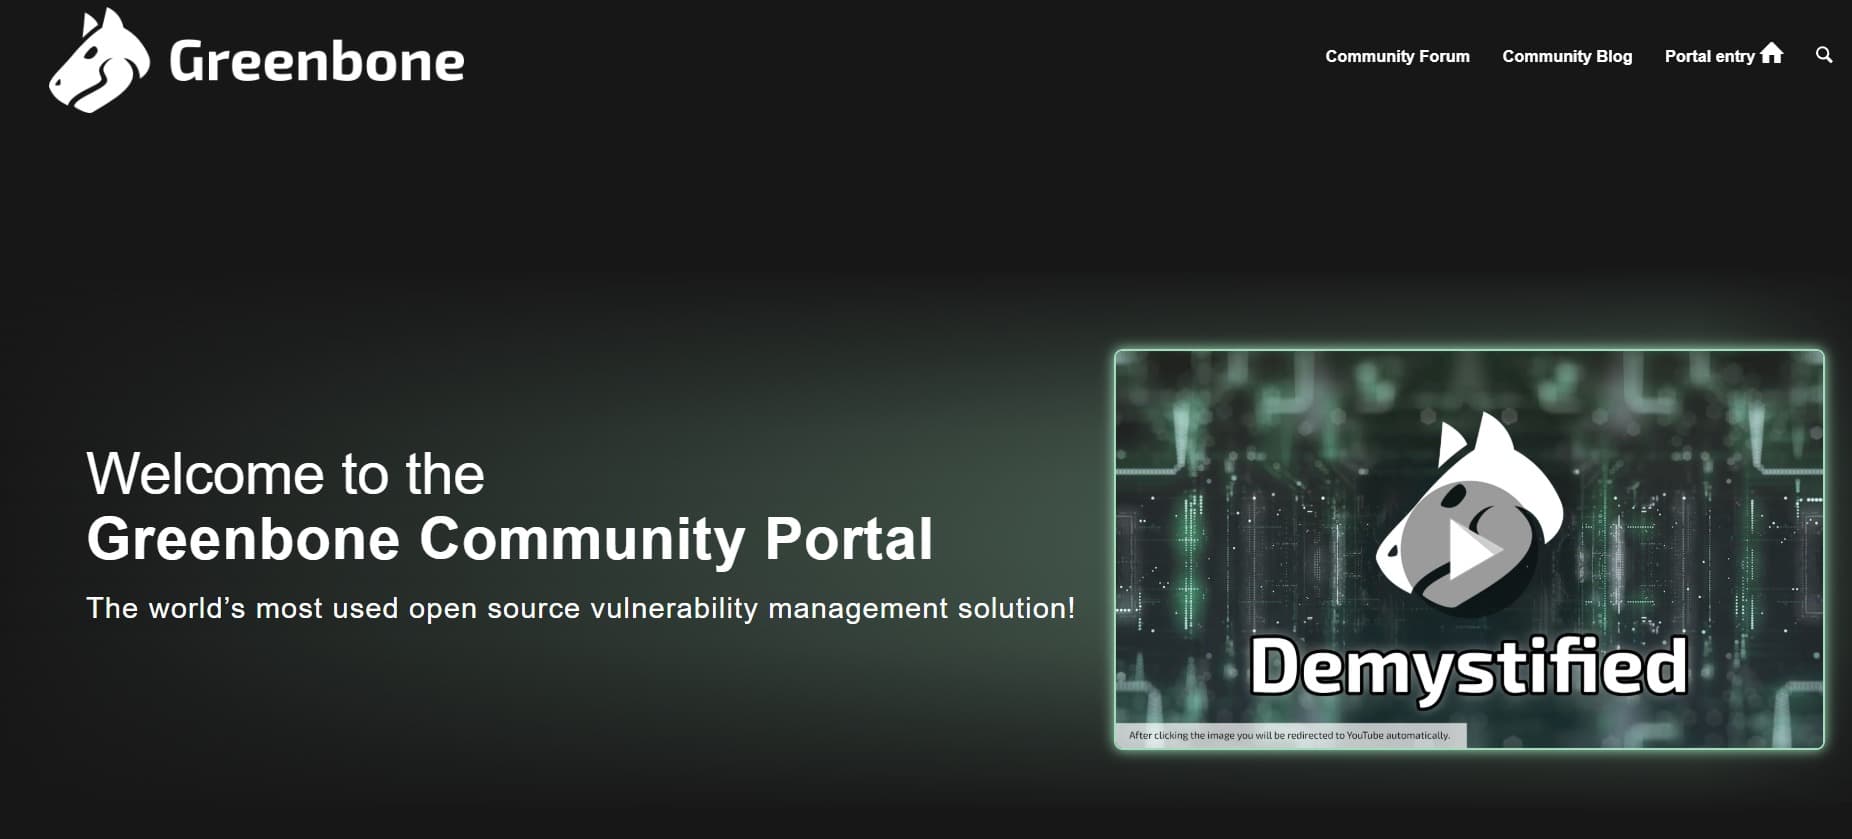
Task: Click the Greenbone wolf logo icon
Action: [x=99, y=60]
